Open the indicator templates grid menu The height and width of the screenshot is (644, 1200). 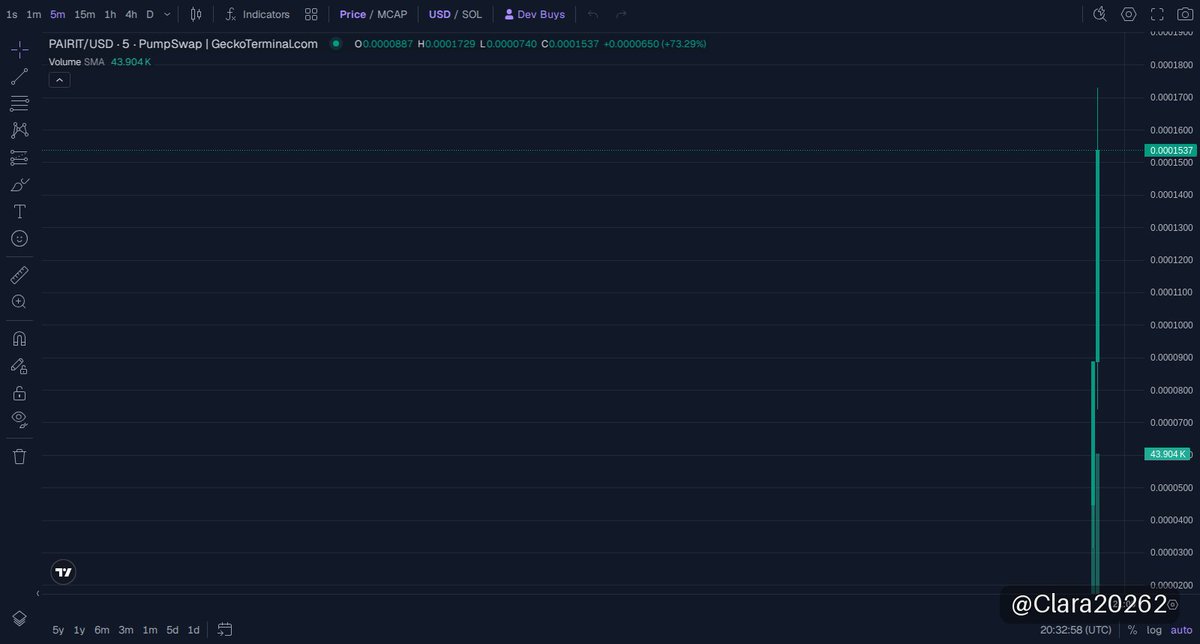coord(311,14)
